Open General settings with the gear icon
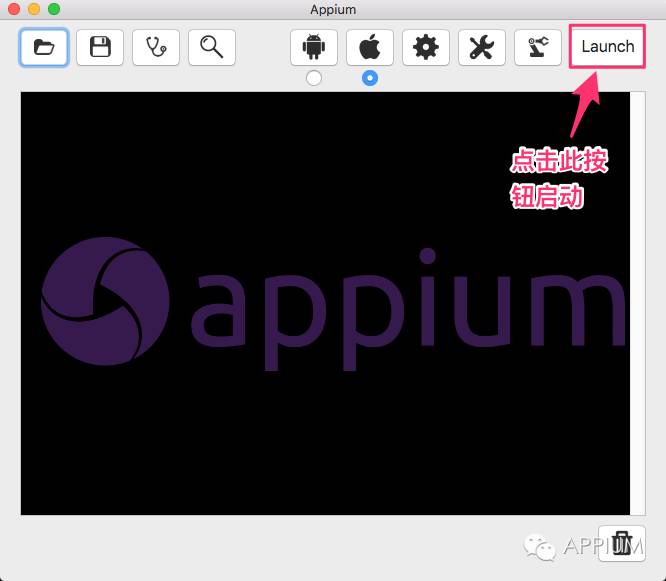 (x=426, y=47)
